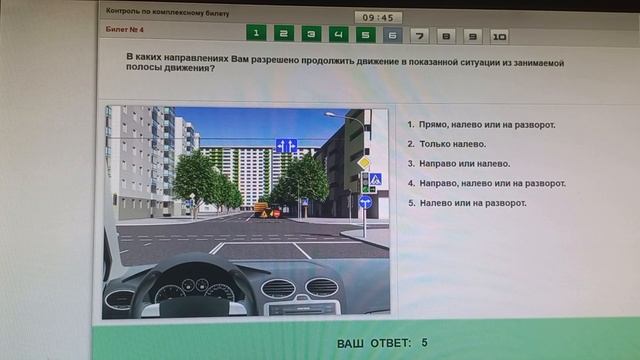Click the pedestrian crossing sign by traffic light
Viewport: 640px width, 360px height.
point(375,179)
